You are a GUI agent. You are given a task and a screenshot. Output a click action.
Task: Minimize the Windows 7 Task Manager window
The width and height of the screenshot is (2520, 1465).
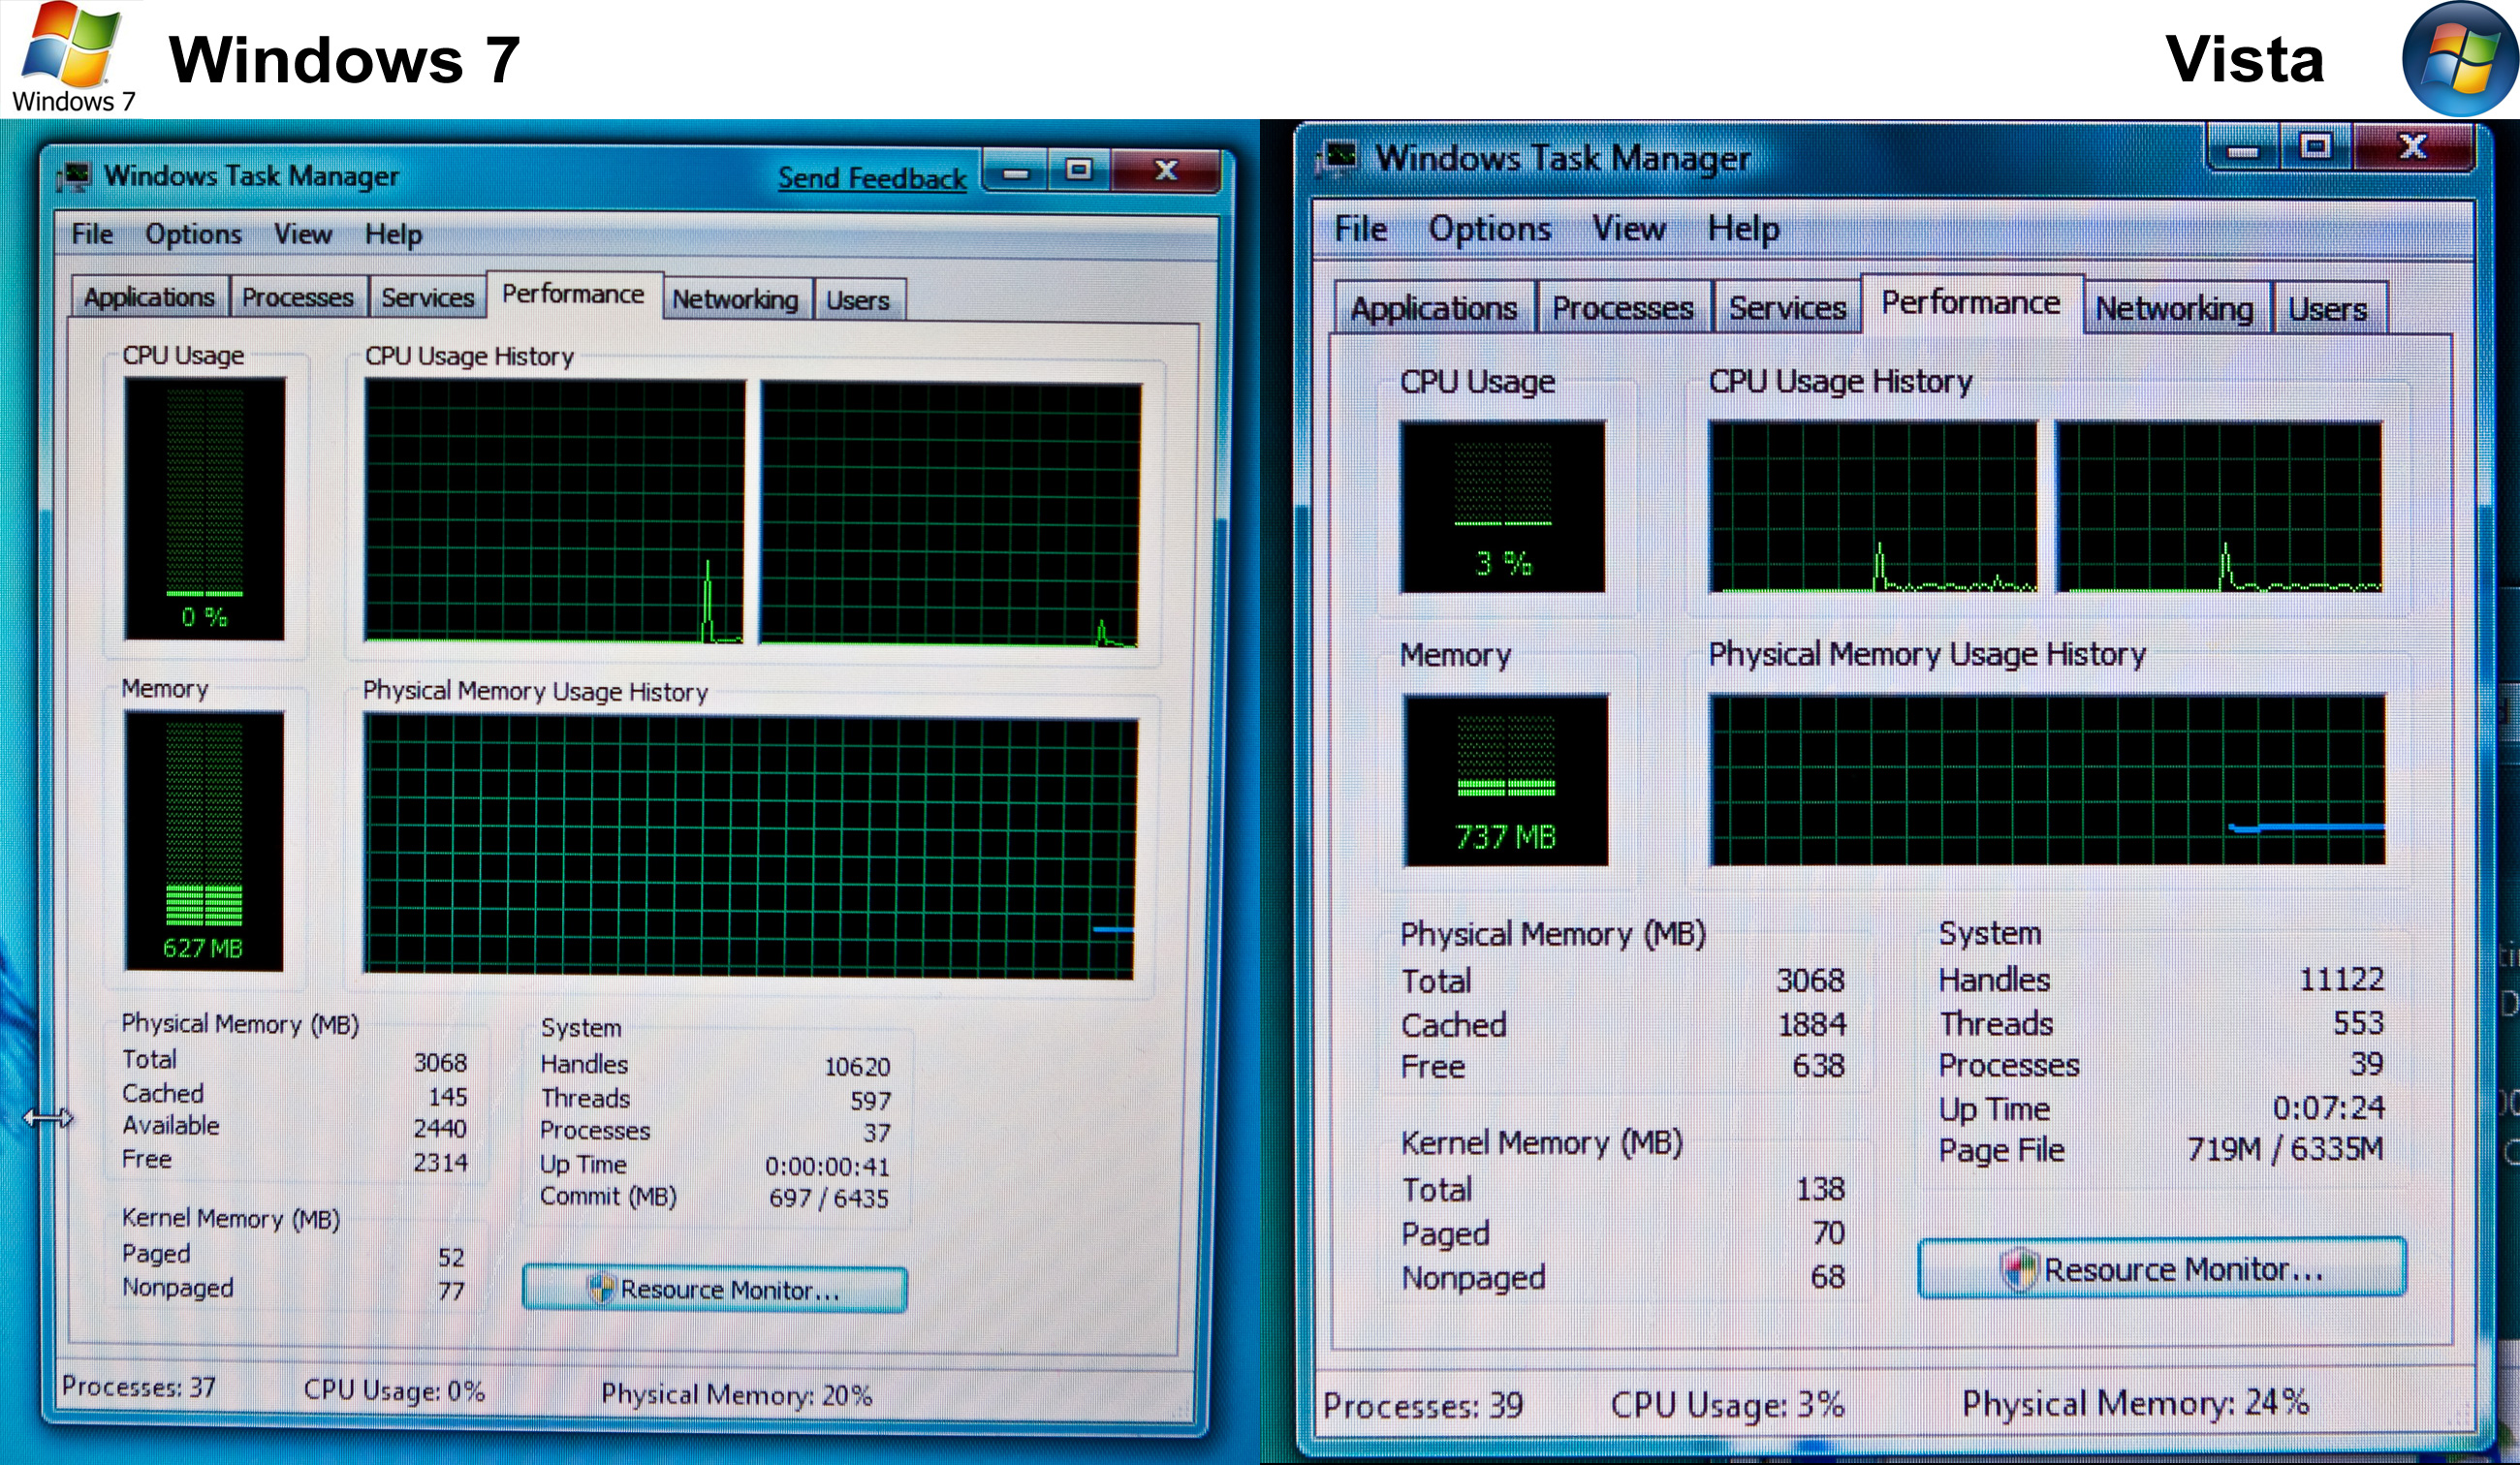pyautogui.click(x=1016, y=172)
